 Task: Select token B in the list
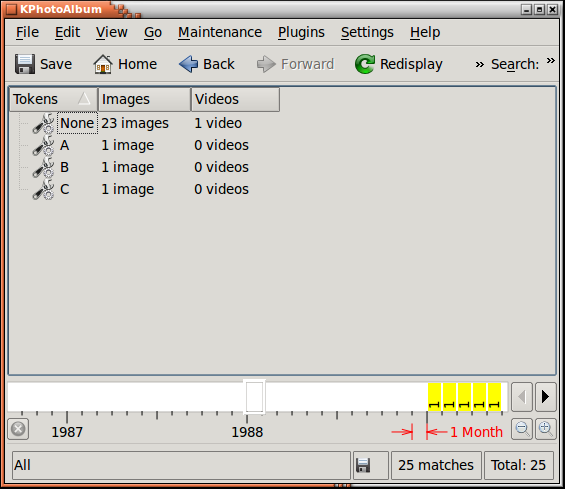64,167
